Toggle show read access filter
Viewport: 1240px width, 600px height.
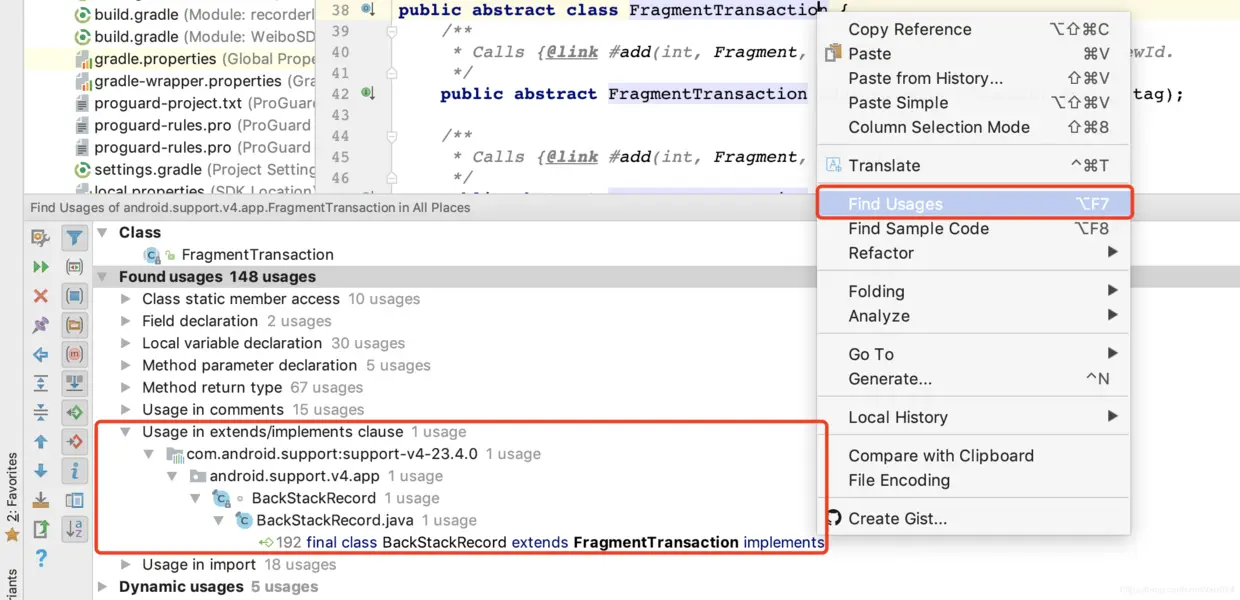(74, 412)
